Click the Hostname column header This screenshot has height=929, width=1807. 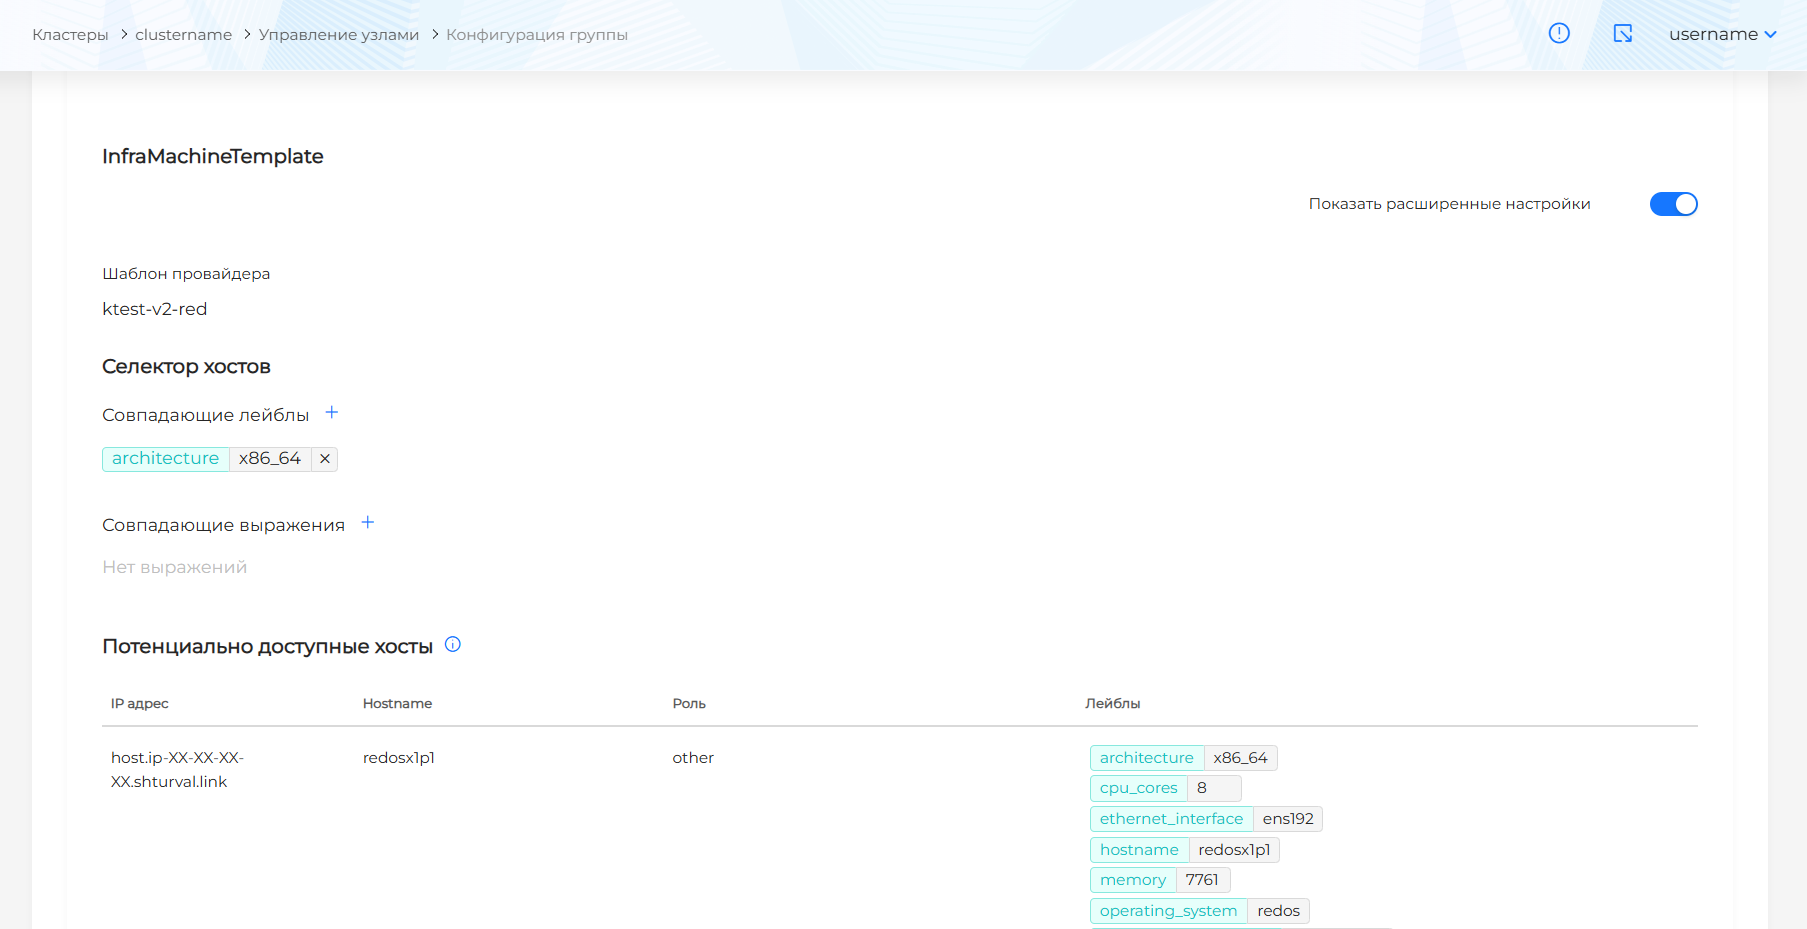tap(397, 704)
